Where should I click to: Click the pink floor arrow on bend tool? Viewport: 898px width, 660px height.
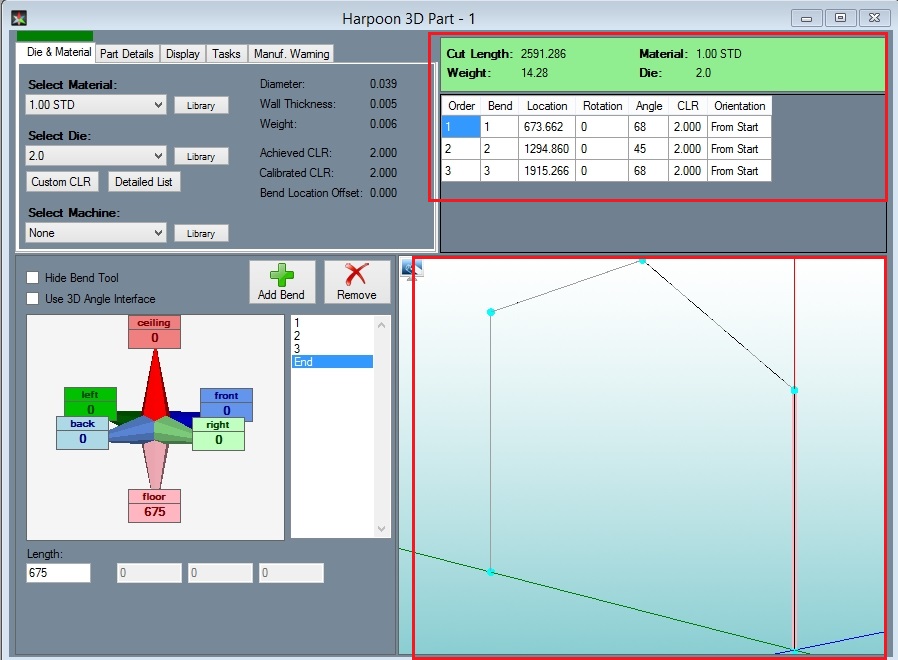pyautogui.click(x=155, y=464)
